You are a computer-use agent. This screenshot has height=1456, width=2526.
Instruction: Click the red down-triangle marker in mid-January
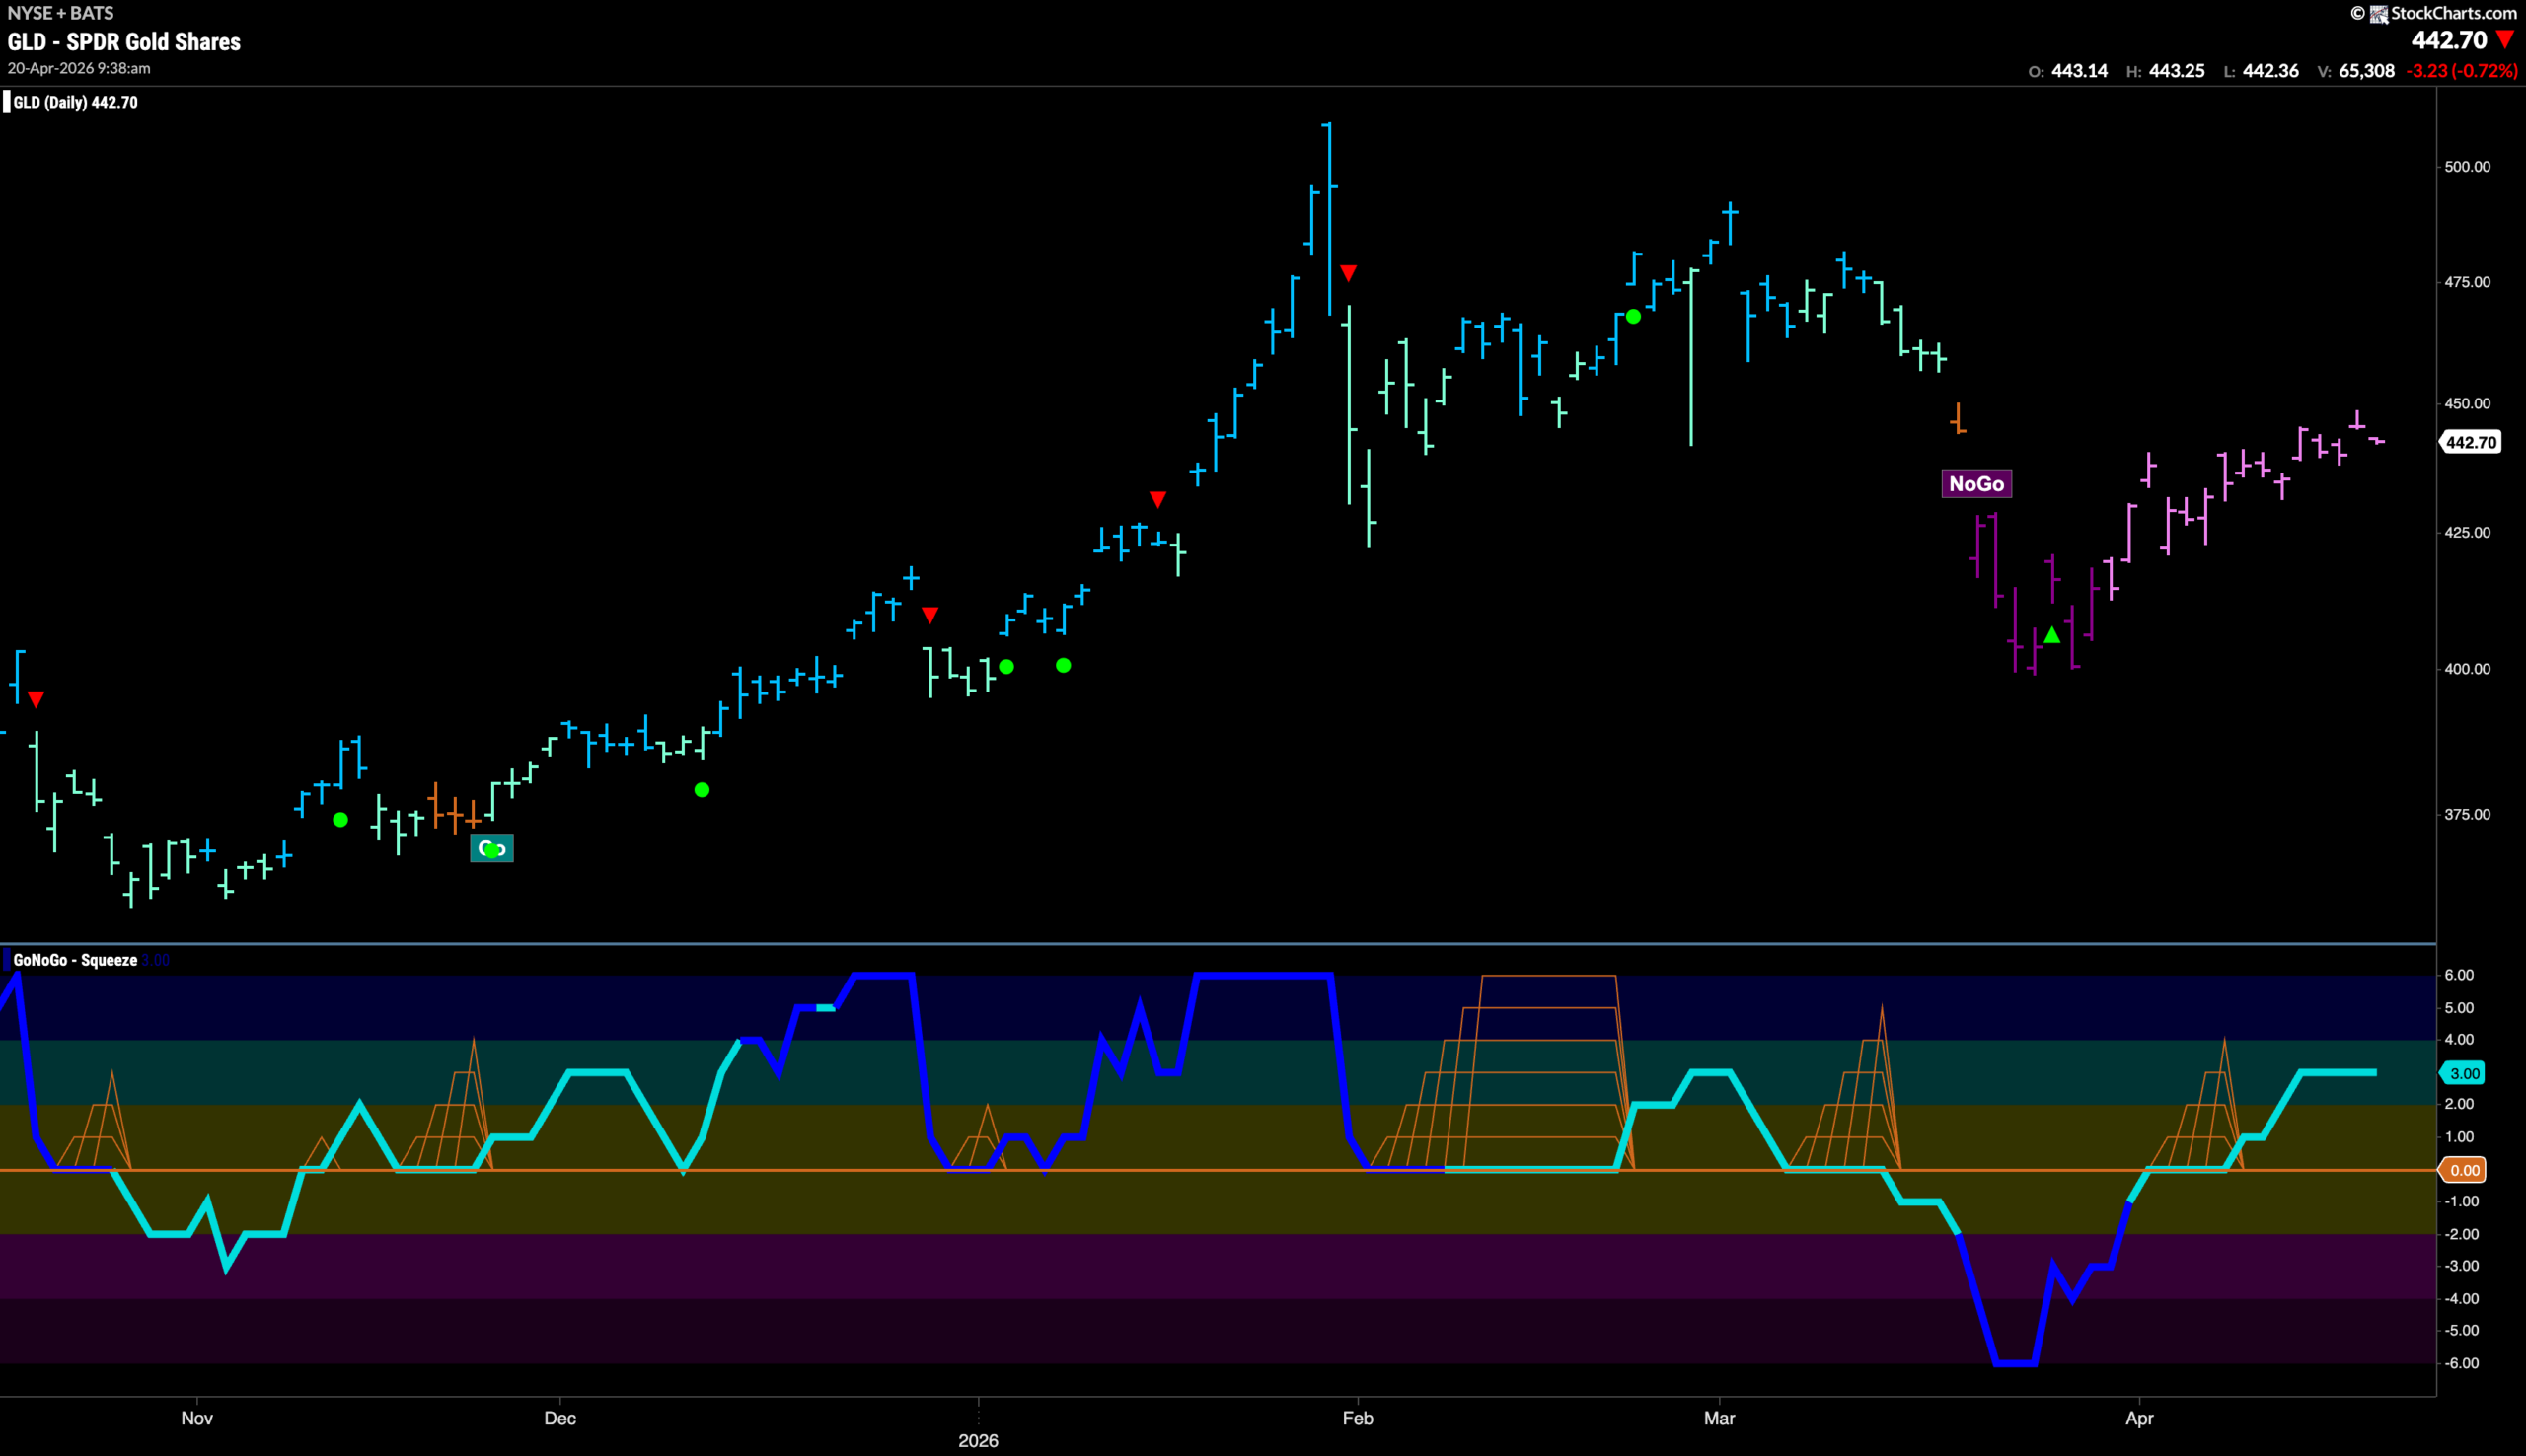(x=1158, y=499)
